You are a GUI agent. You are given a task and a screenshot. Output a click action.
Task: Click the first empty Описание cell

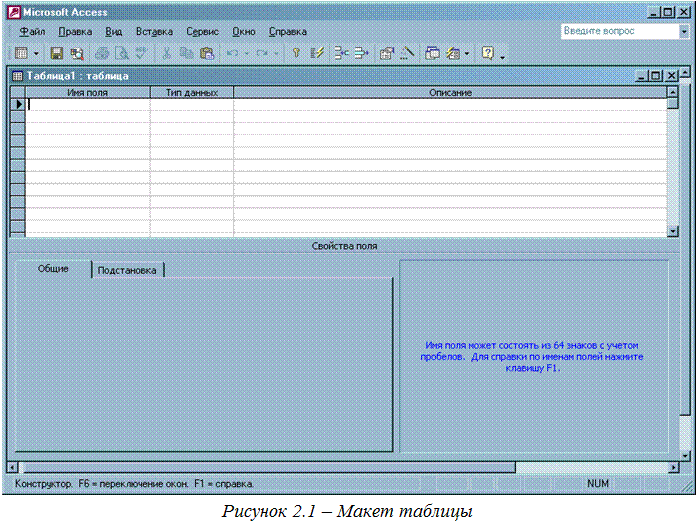tap(450, 105)
